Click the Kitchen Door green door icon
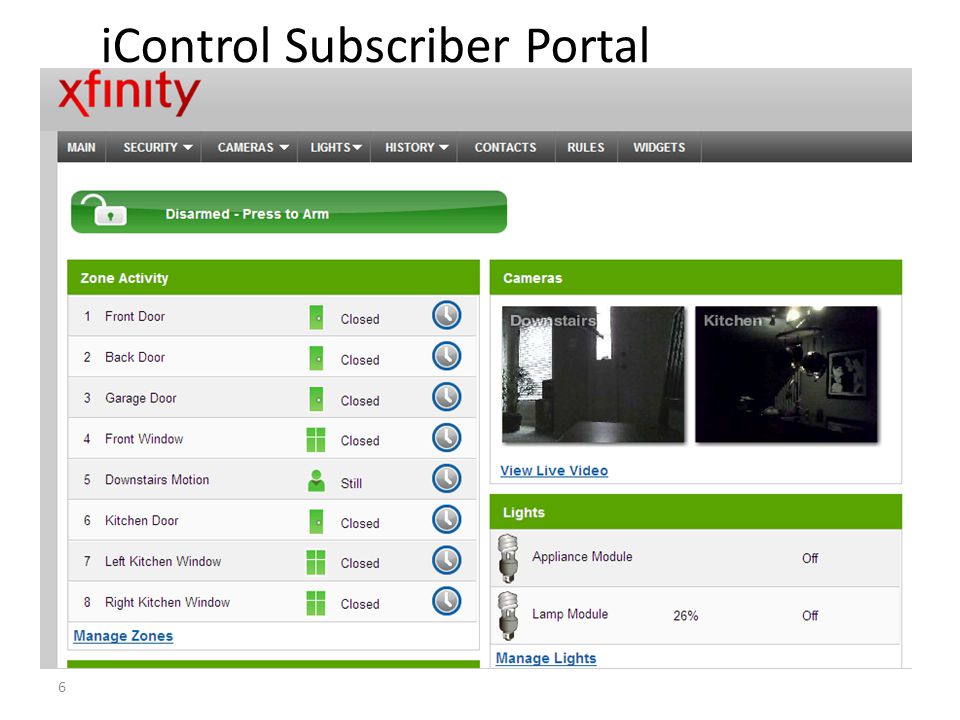The image size is (960, 720). [x=316, y=522]
